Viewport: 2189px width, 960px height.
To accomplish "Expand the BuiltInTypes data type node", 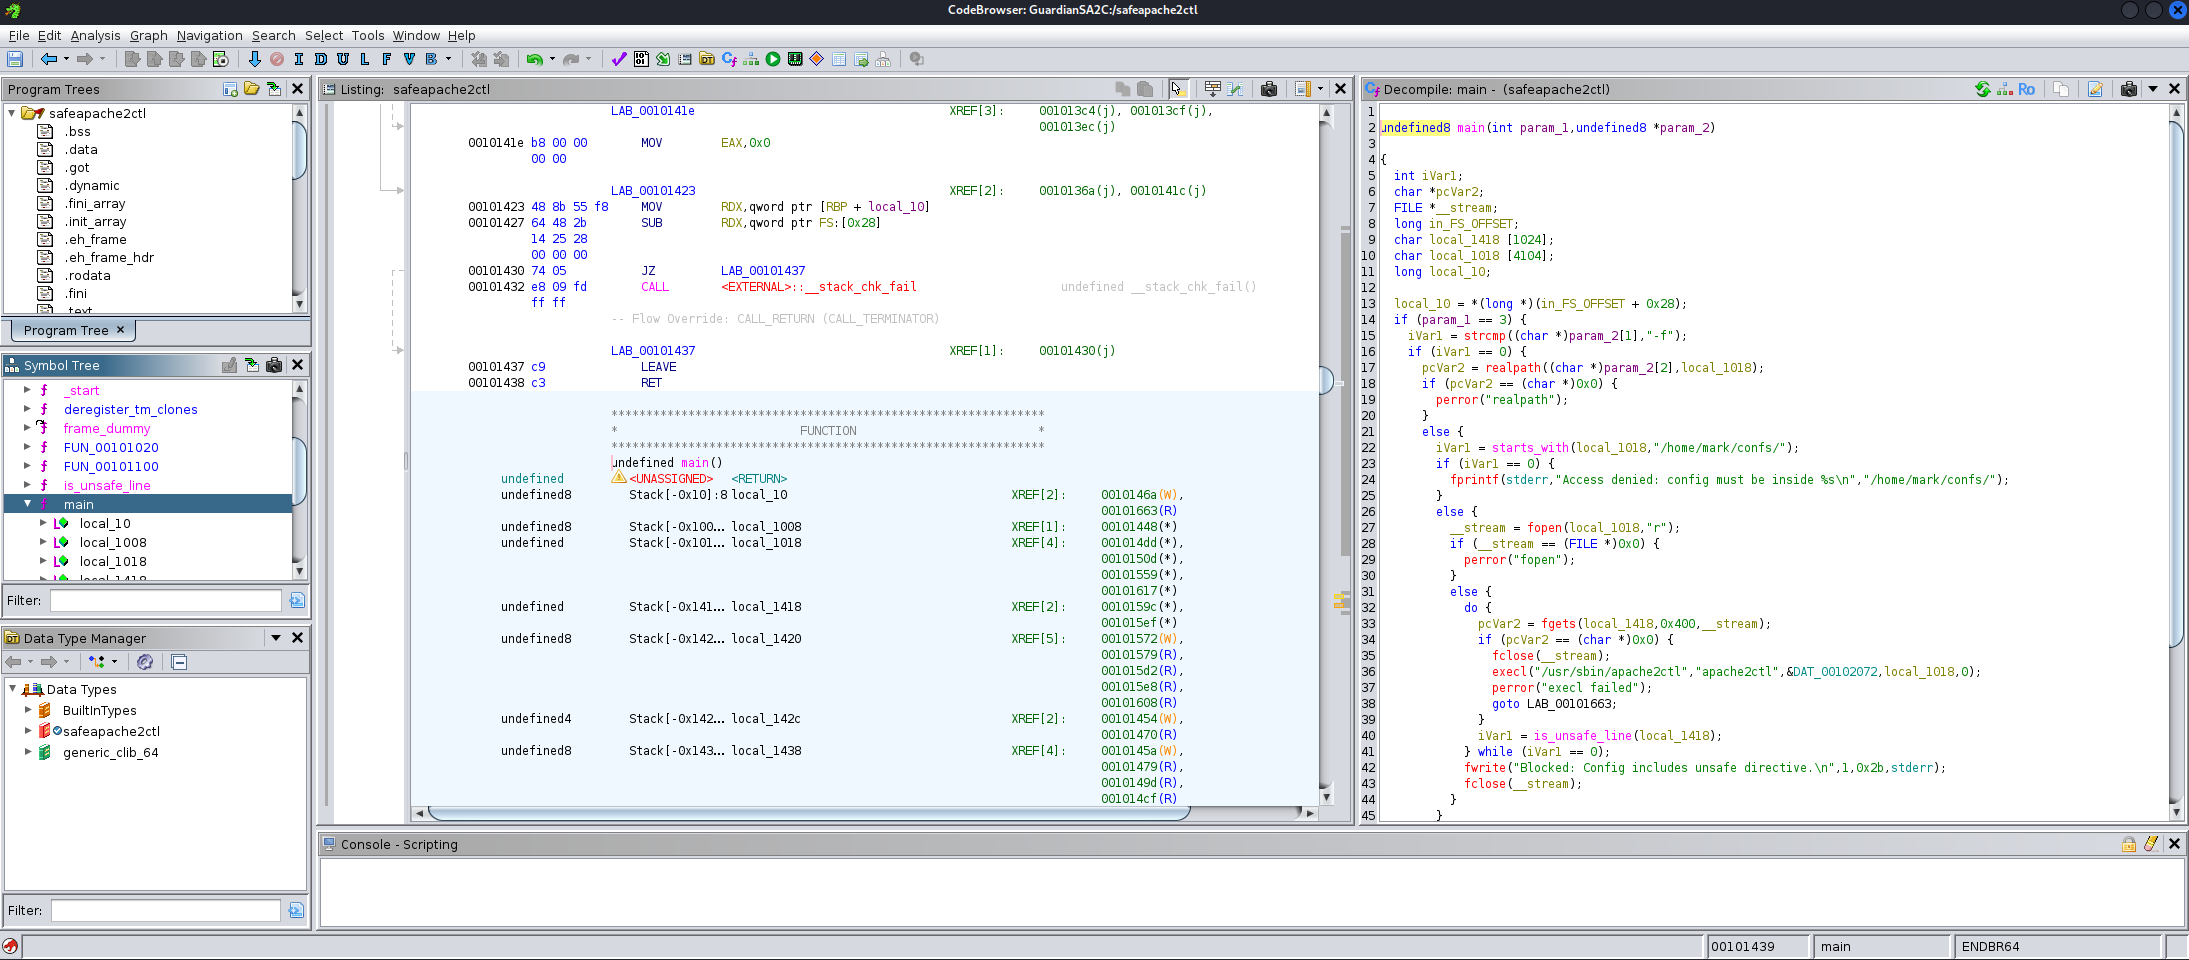I will pos(28,710).
